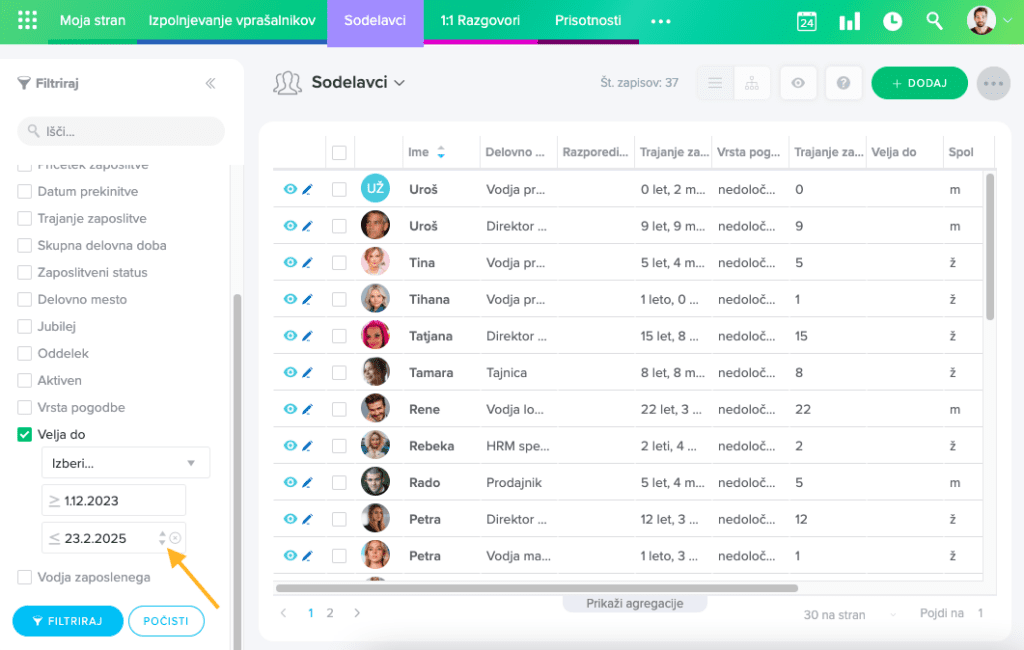Click the pencil edit icon for Tamara
This screenshot has width=1024, height=650.
[x=307, y=372]
